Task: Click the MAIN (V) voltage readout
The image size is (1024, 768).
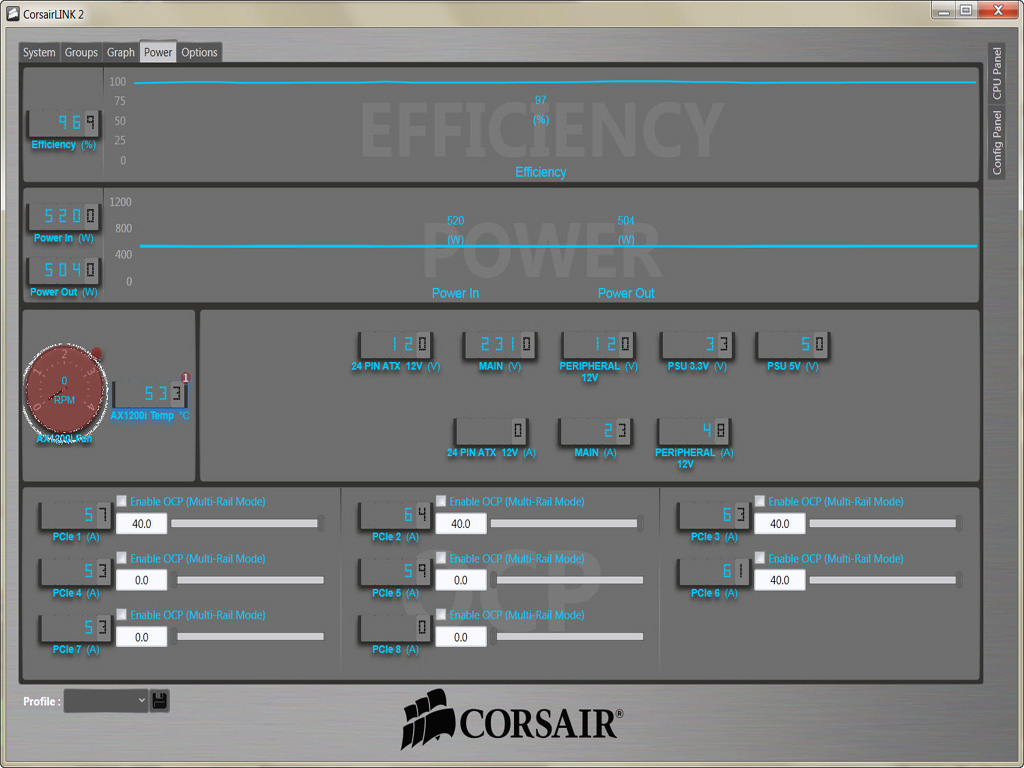Action: [x=500, y=344]
